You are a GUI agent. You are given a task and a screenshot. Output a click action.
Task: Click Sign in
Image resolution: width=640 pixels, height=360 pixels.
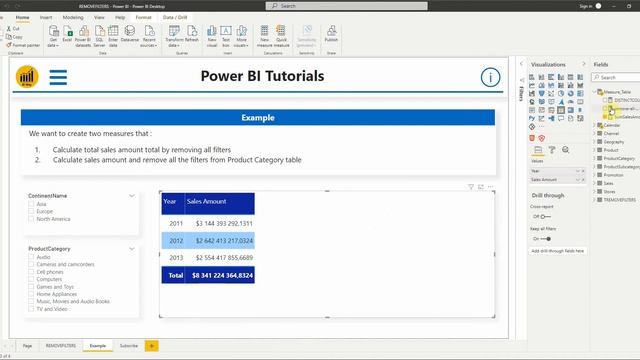point(586,6)
